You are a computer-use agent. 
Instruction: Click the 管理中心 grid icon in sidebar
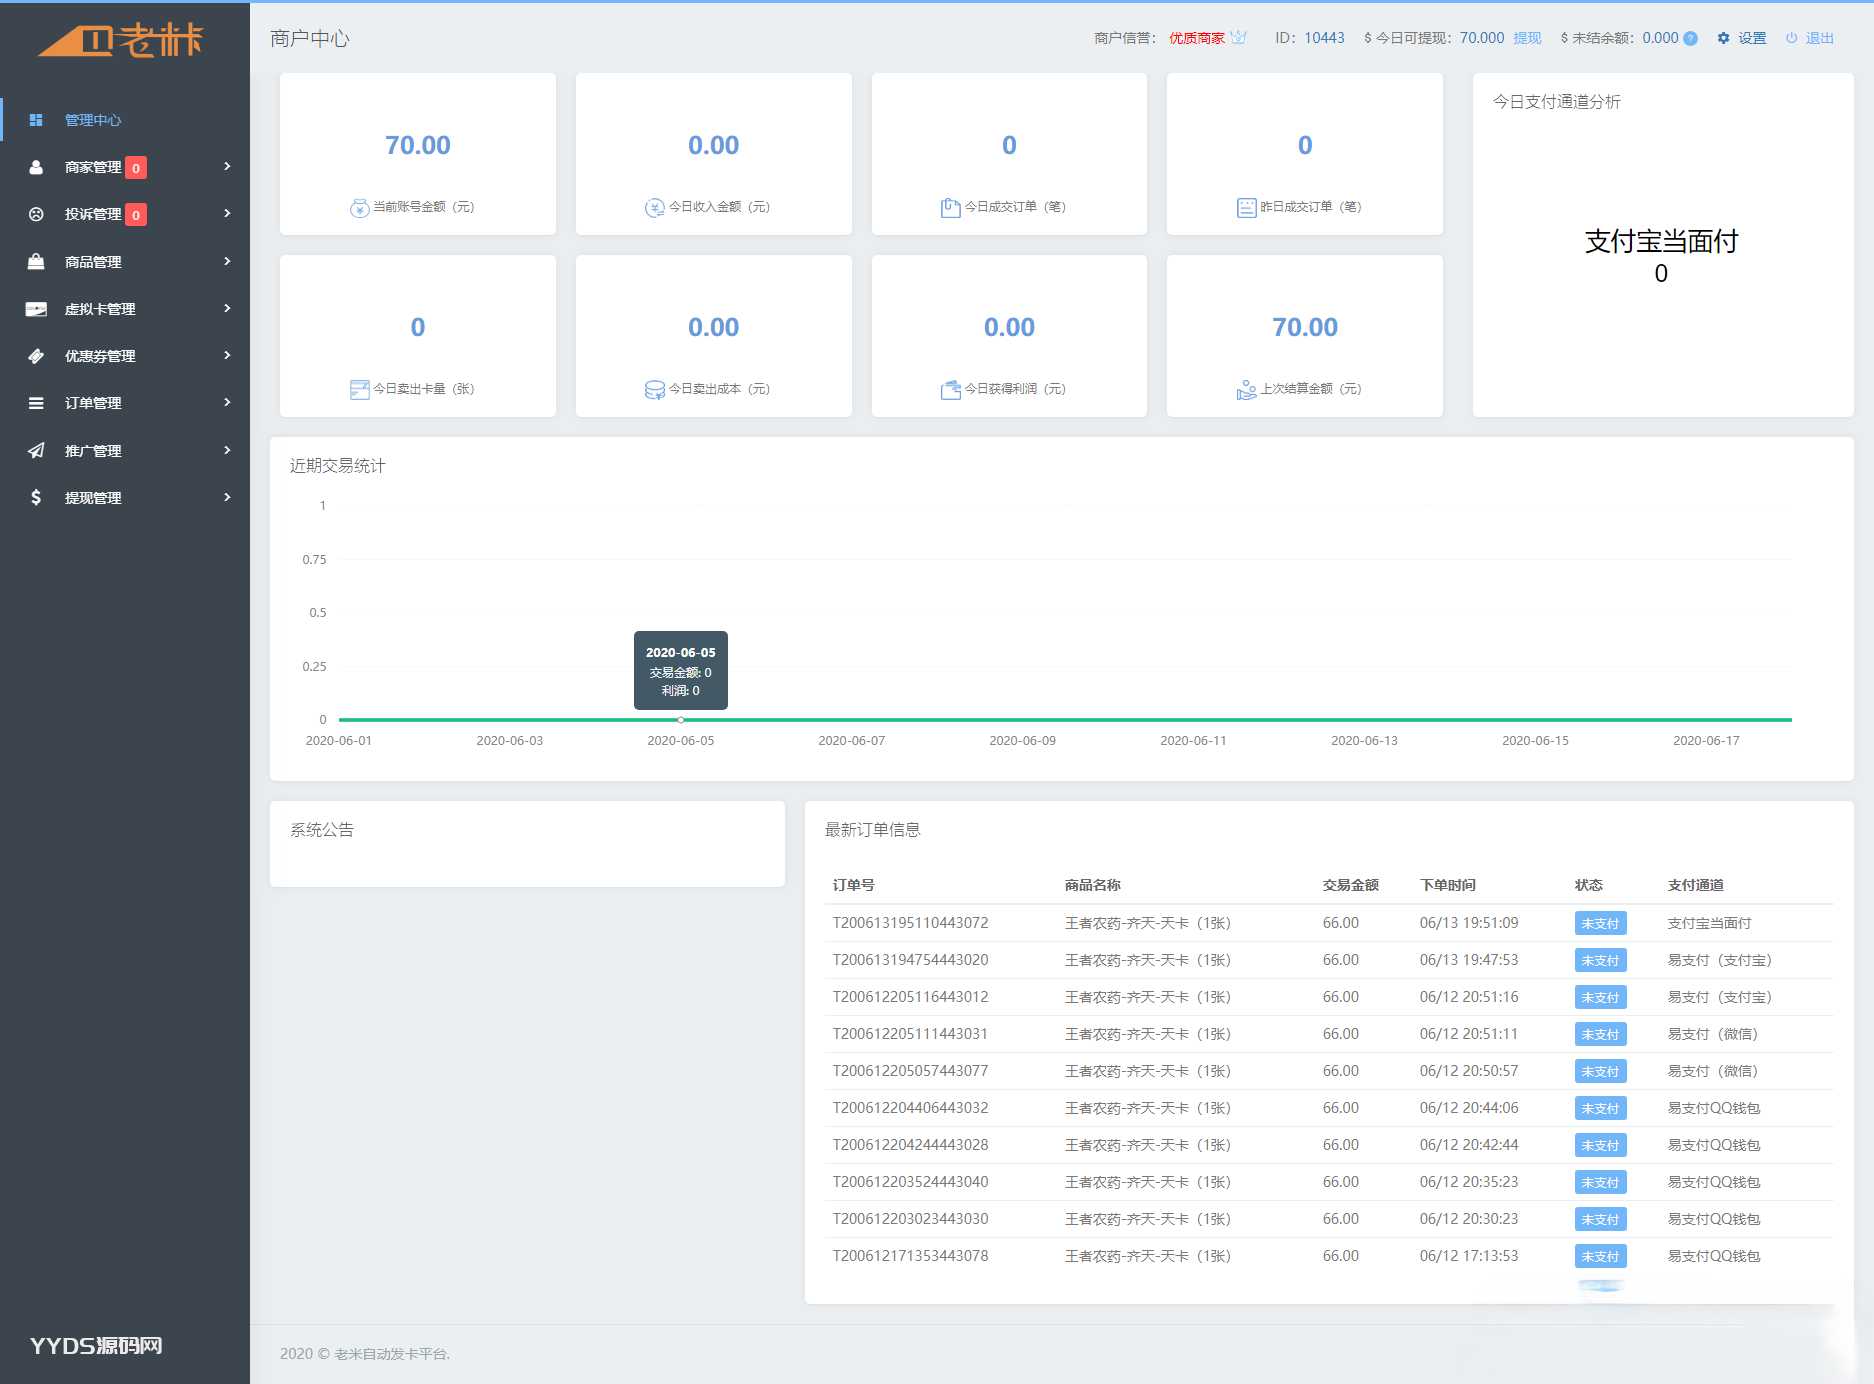(36, 120)
